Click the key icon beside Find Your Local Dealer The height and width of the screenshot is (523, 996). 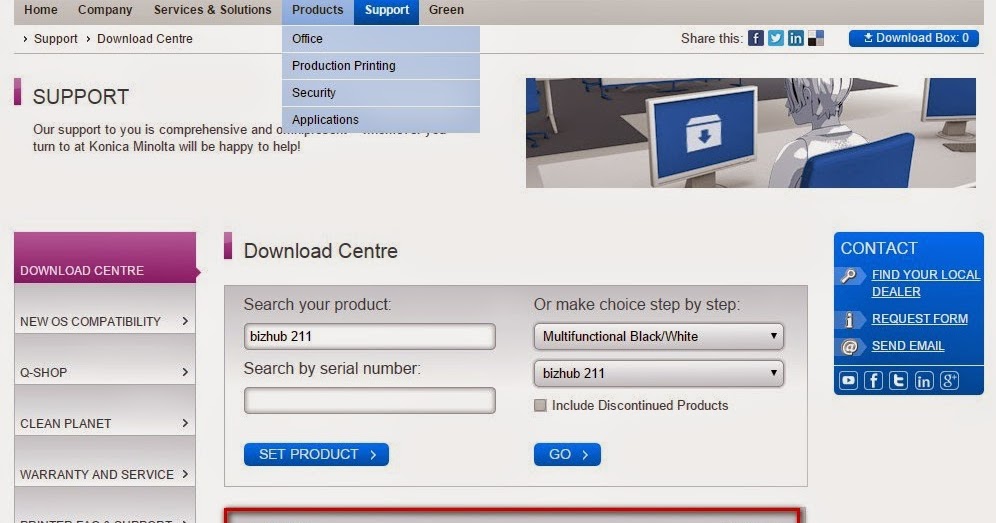coord(850,276)
